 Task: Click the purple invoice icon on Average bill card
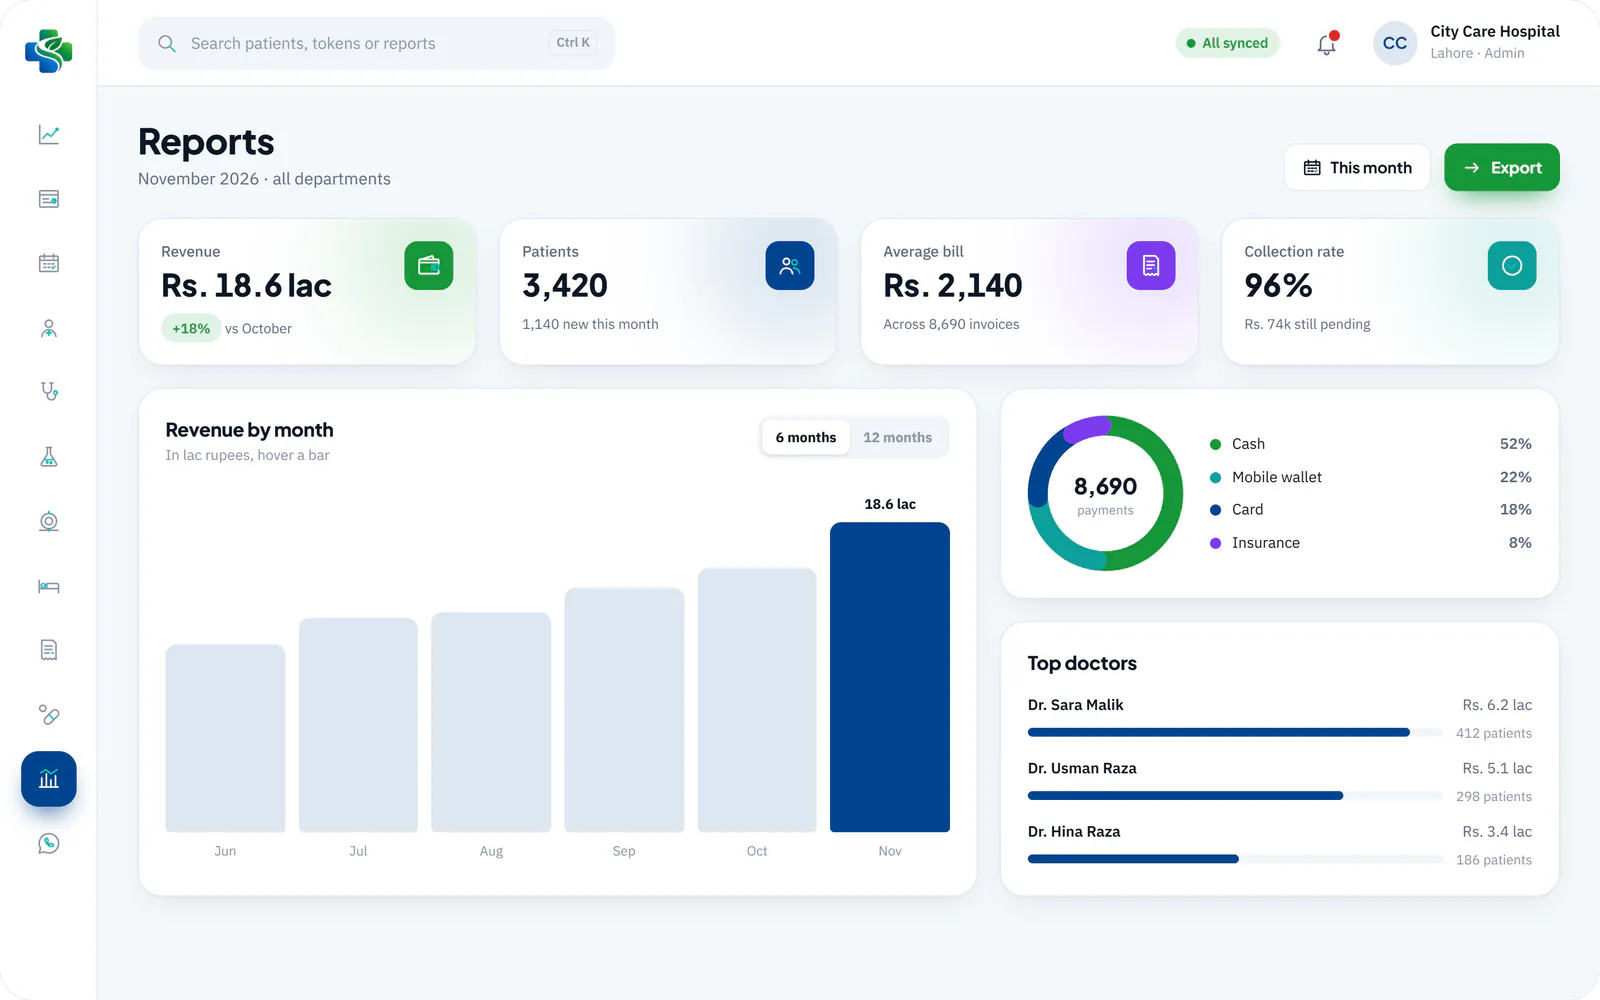(x=1151, y=266)
